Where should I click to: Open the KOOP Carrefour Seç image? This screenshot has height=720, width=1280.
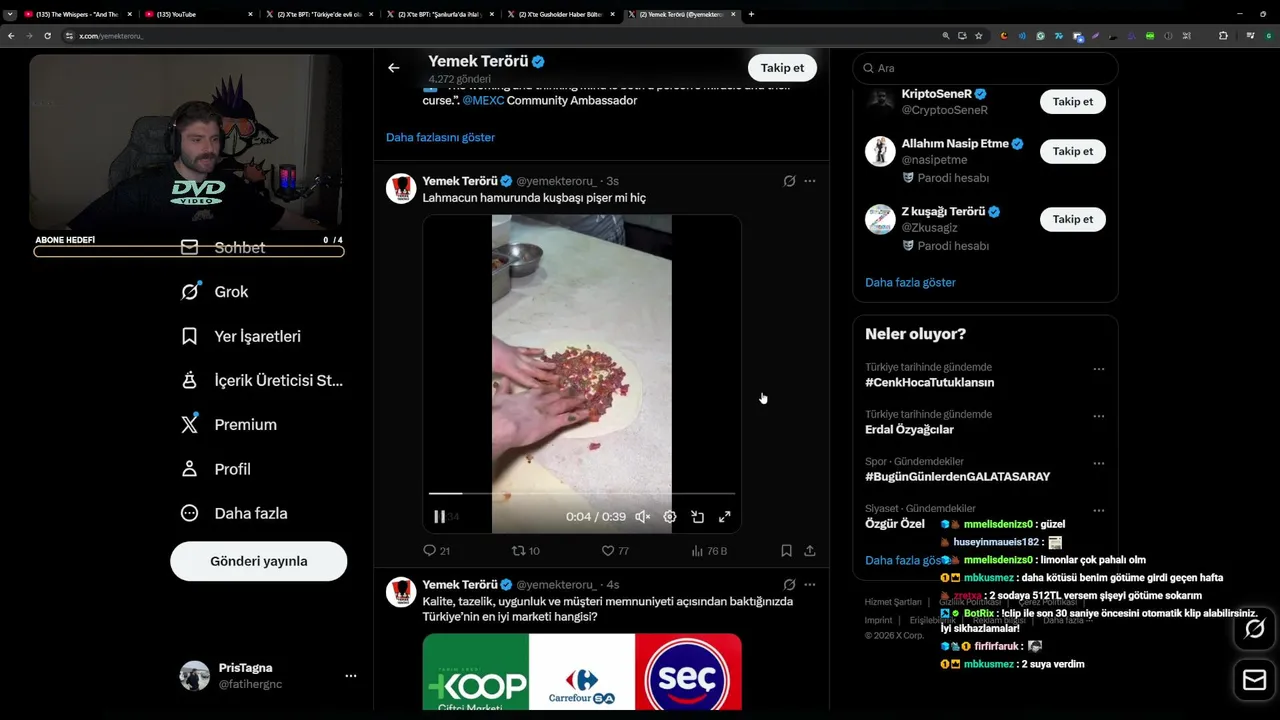[582, 672]
